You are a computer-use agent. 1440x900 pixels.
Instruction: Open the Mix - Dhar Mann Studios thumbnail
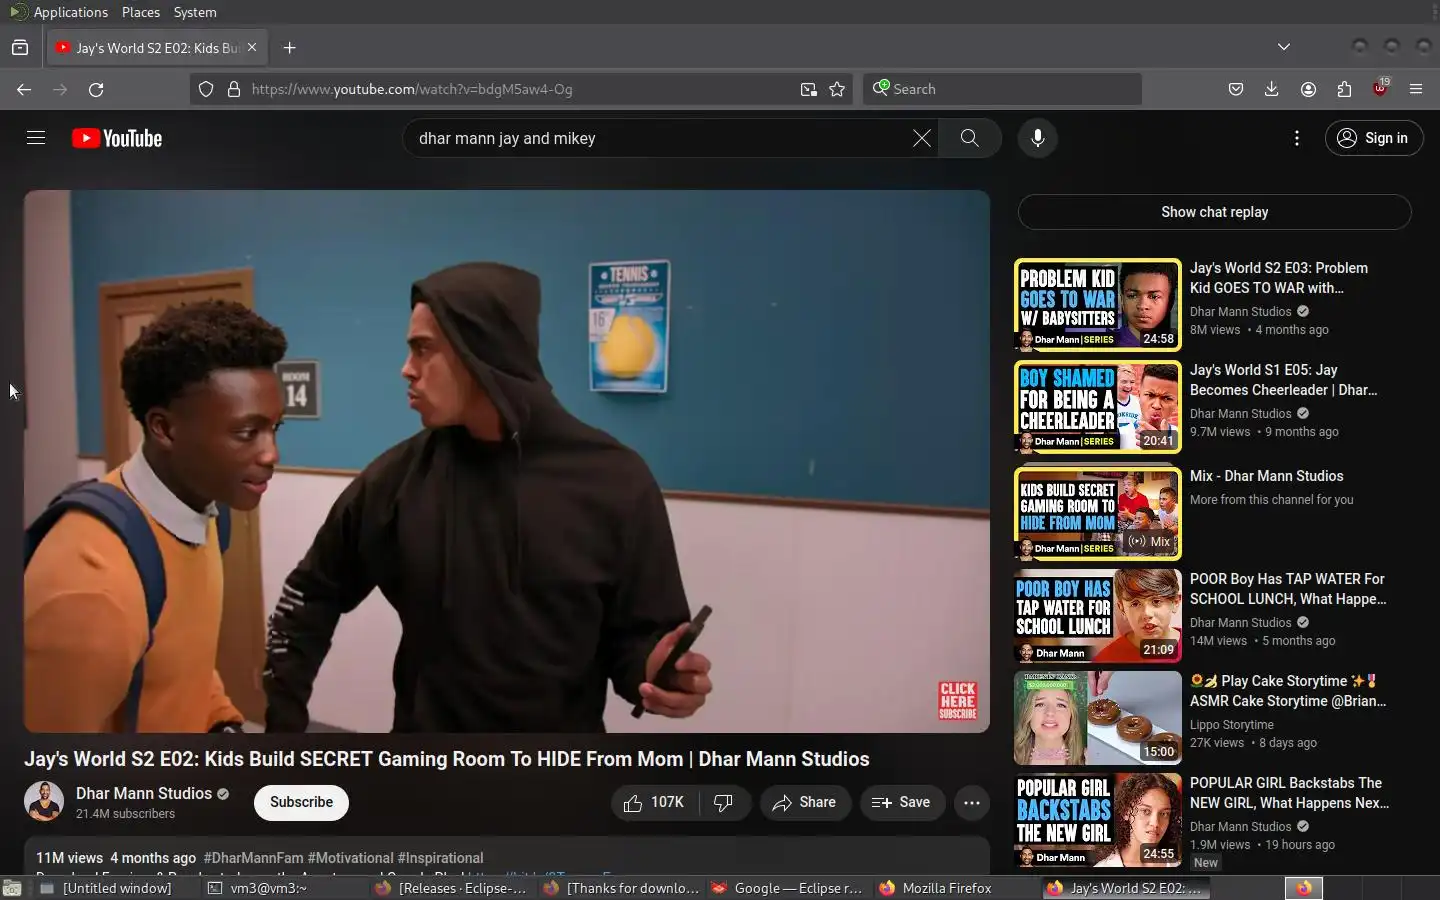tap(1097, 514)
